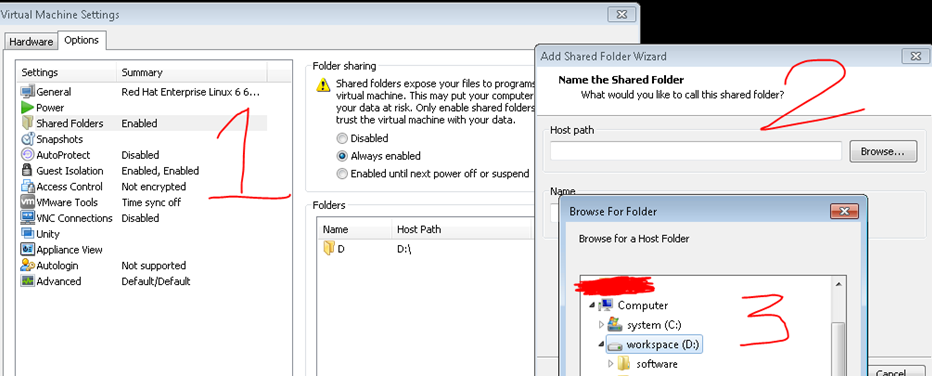Click the 'Time sync off' summary value

point(151,203)
